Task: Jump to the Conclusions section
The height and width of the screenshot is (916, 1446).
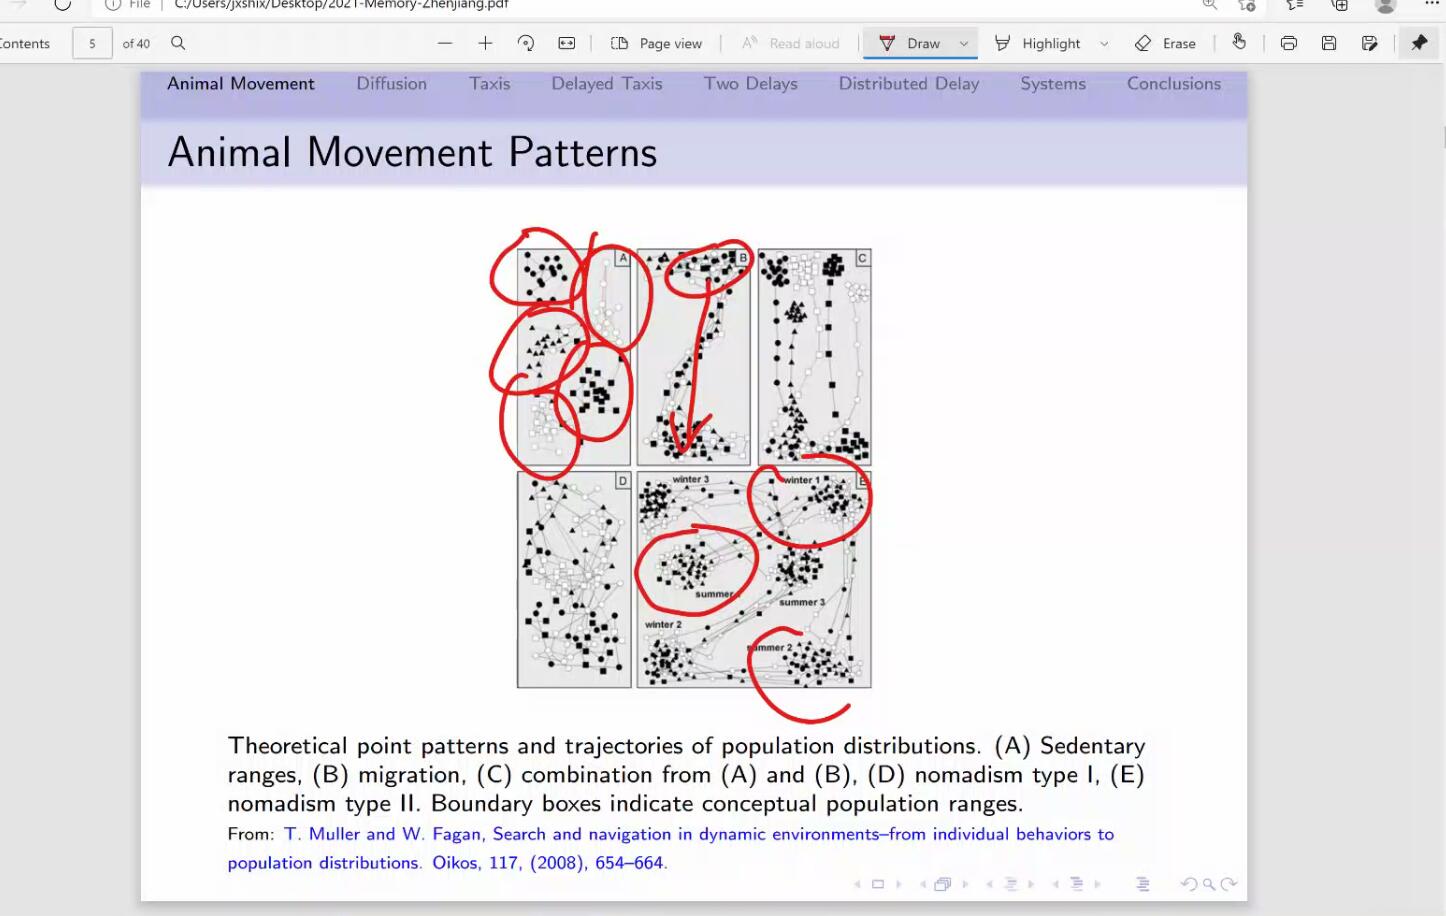Action: point(1173,84)
